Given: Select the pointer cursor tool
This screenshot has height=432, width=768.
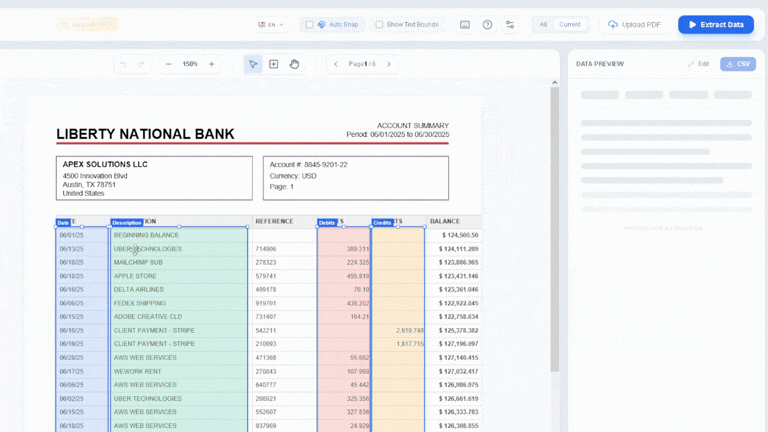Looking at the screenshot, I should pyautogui.click(x=254, y=64).
